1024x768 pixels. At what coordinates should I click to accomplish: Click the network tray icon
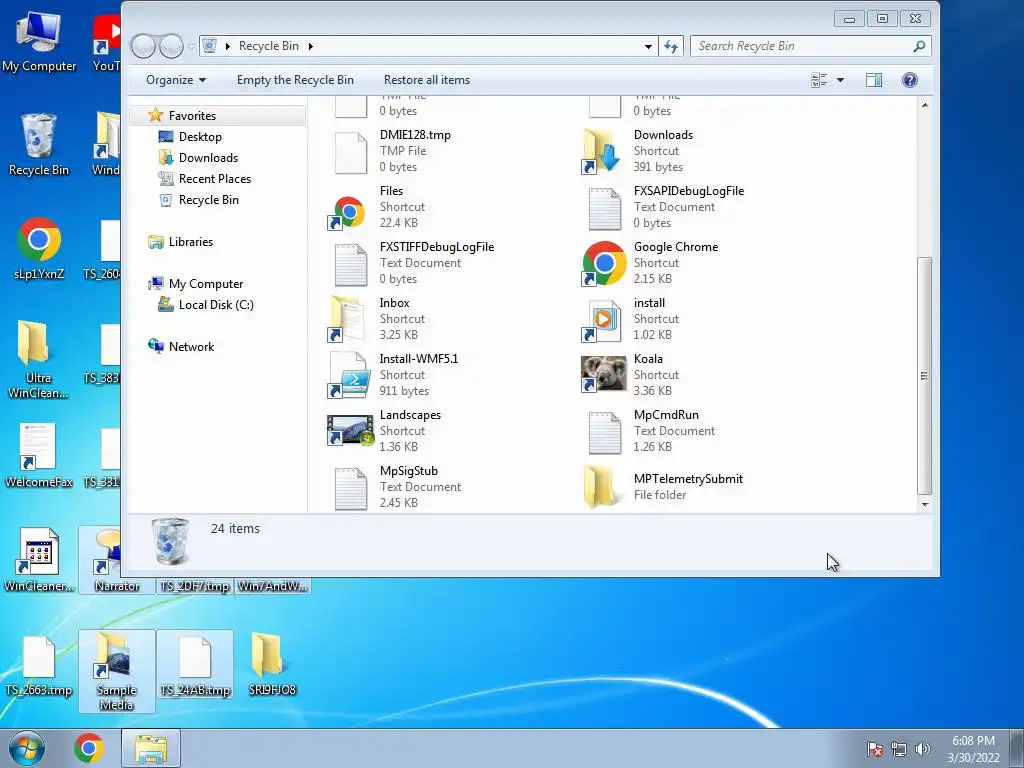(x=899, y=749)
